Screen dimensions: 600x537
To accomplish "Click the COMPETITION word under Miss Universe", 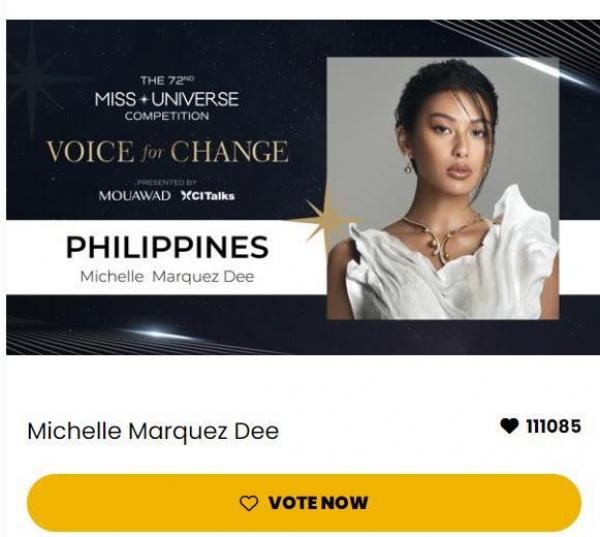I will point(167,116).
